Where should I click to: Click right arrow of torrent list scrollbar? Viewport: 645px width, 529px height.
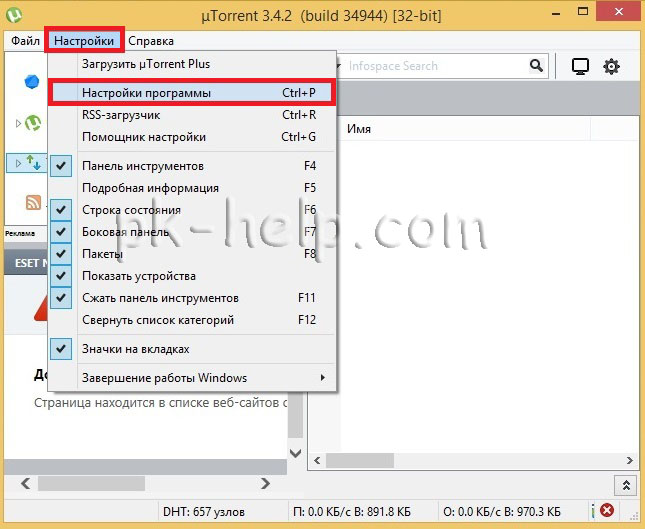pos(630,460)
